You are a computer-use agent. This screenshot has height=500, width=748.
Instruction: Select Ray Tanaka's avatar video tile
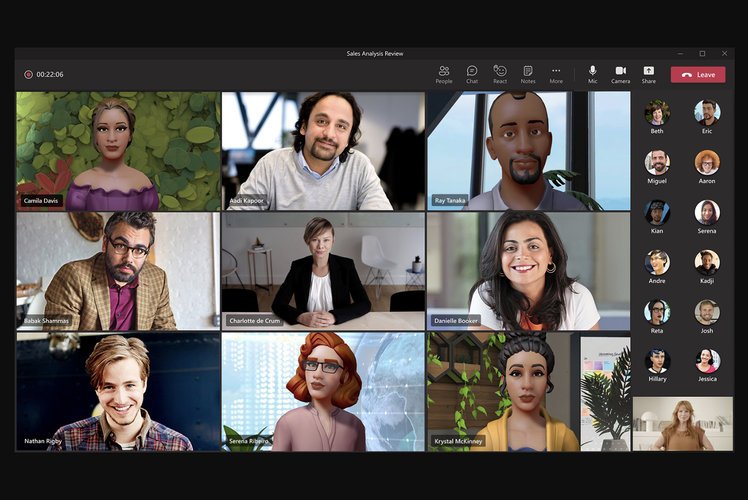[529, 151]
